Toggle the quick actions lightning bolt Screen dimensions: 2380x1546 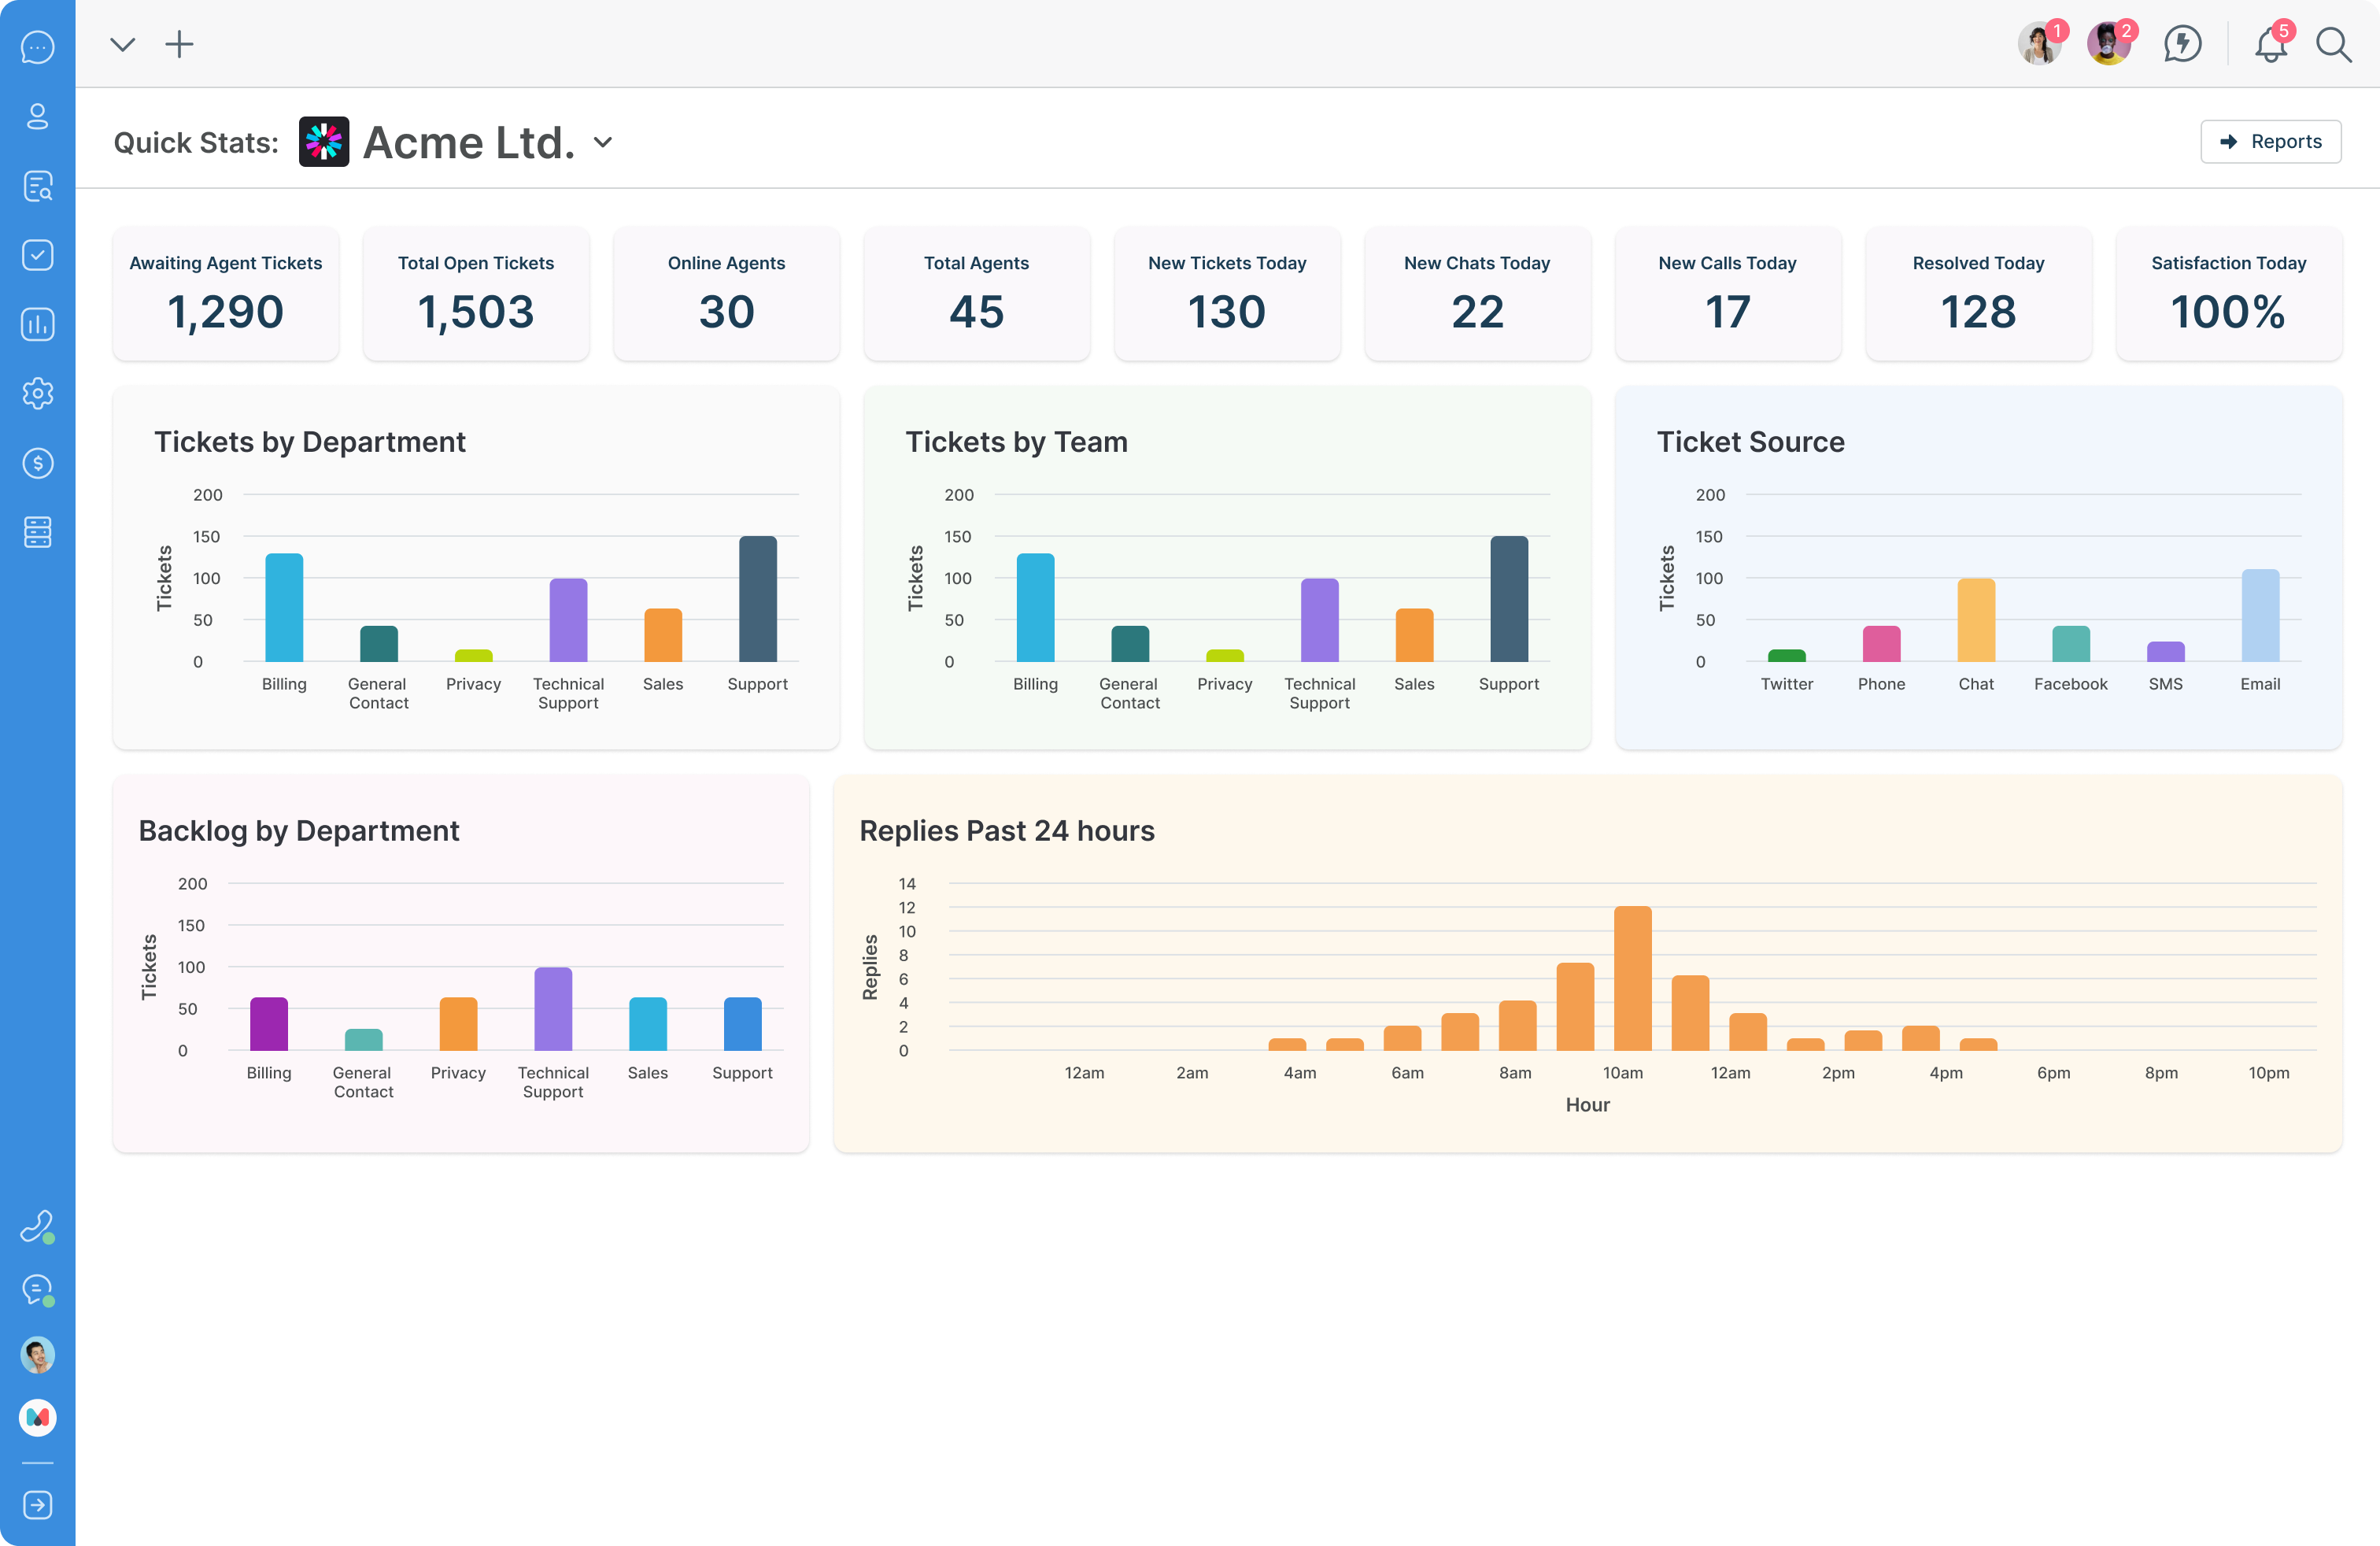tap(2183, 44)
